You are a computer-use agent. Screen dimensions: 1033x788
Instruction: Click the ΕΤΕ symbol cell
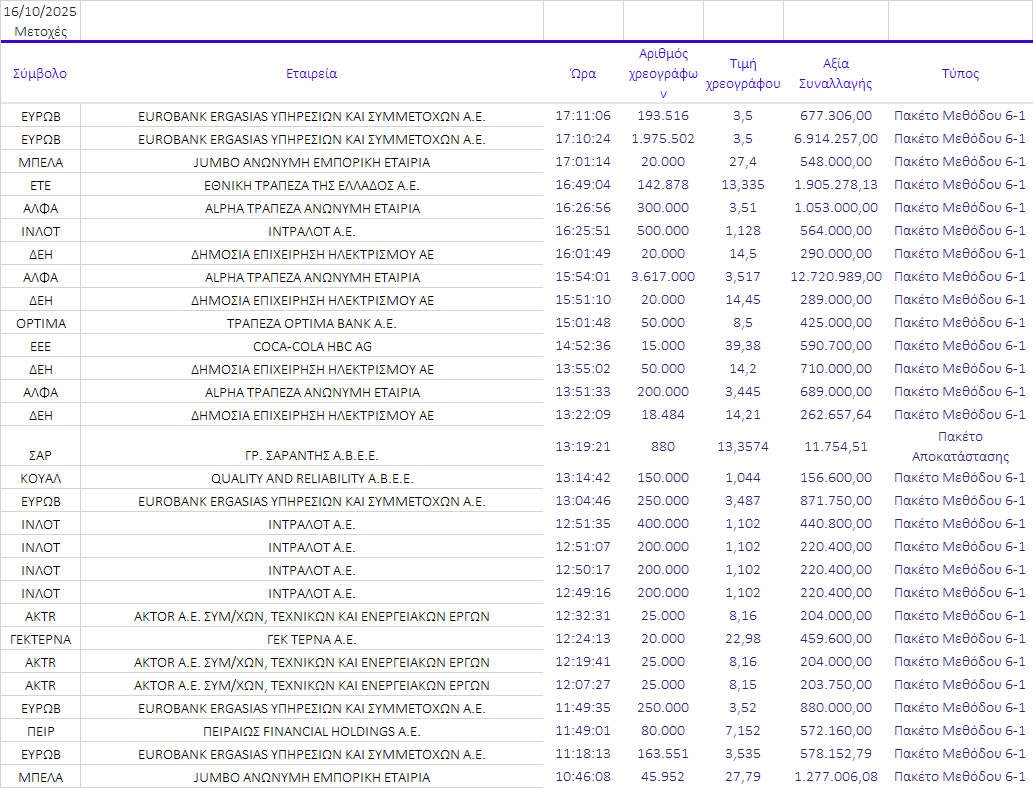40,185
